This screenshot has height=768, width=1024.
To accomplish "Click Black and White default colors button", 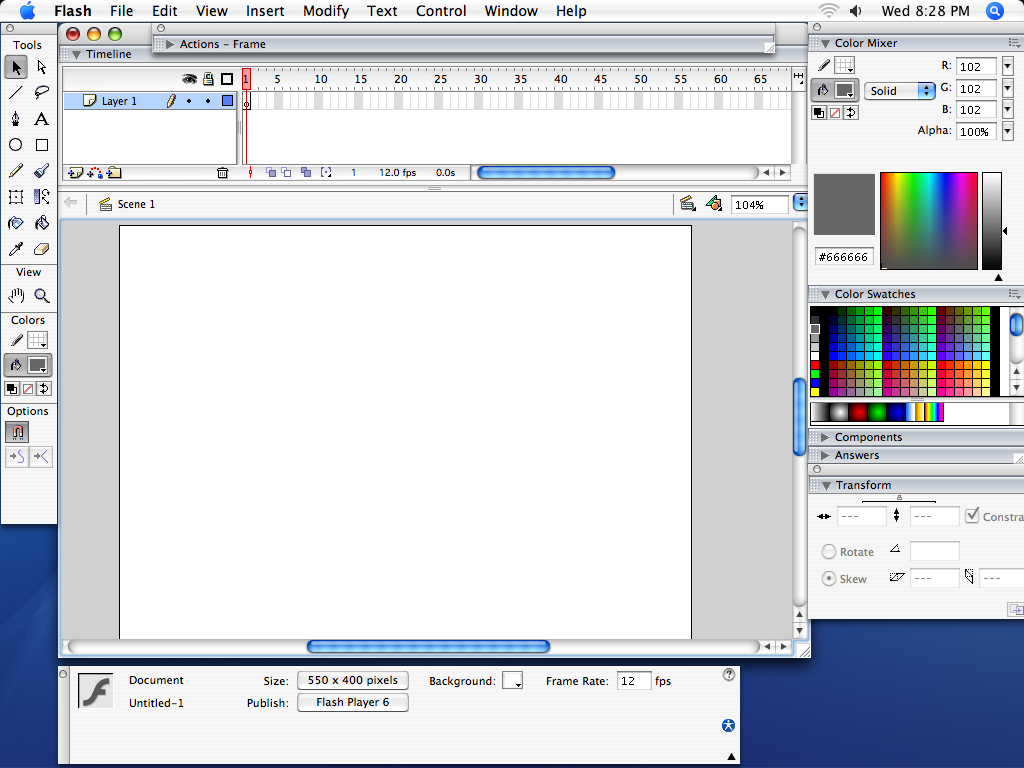I will pos(12,389).
